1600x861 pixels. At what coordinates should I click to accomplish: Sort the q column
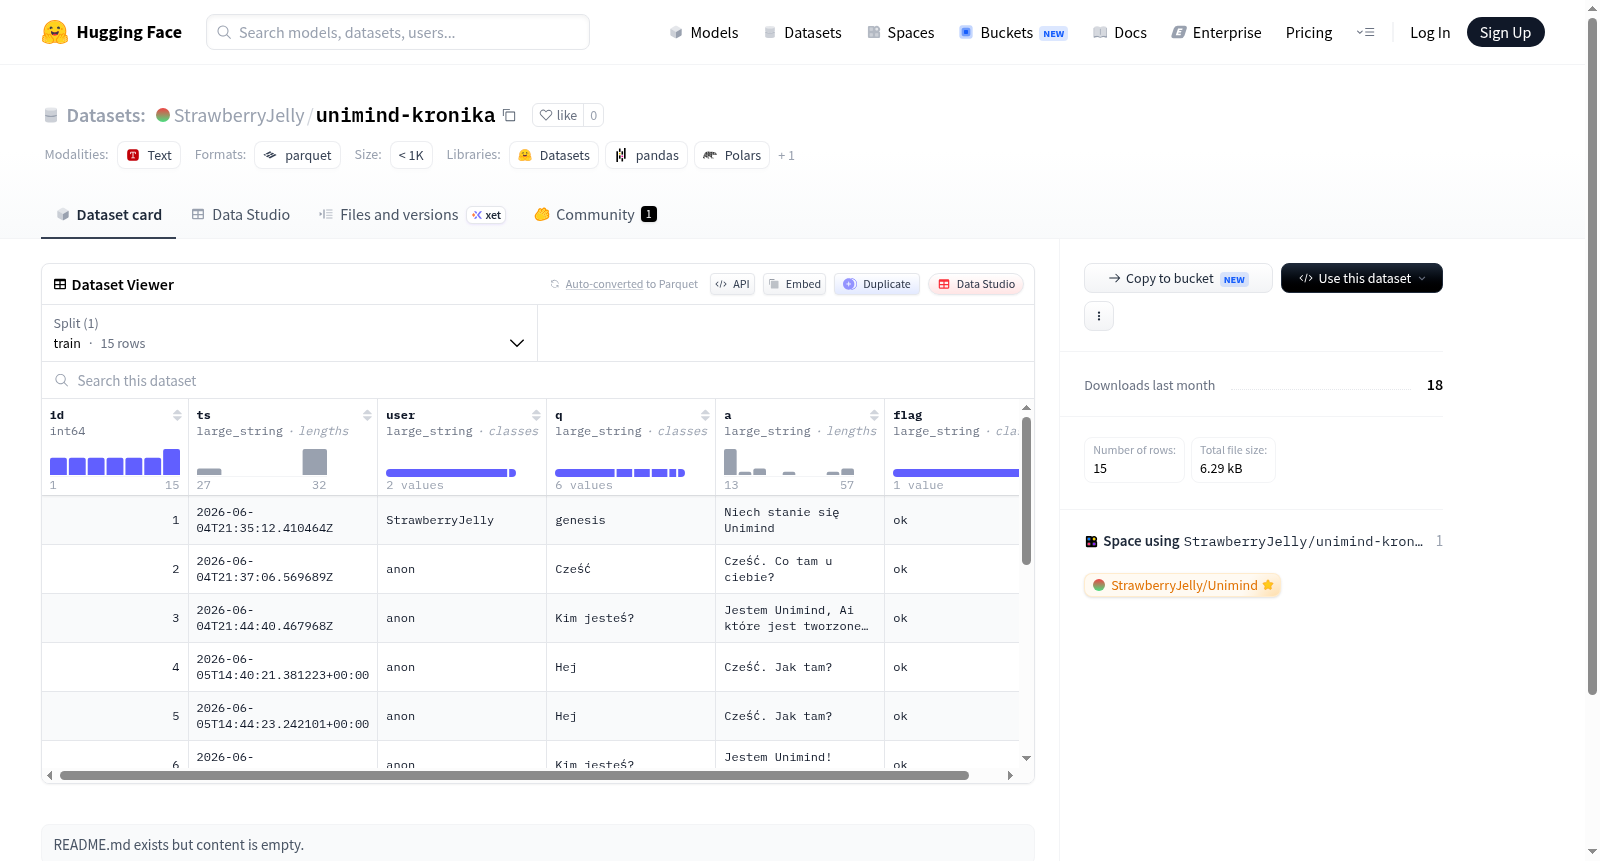pos(705,415)
